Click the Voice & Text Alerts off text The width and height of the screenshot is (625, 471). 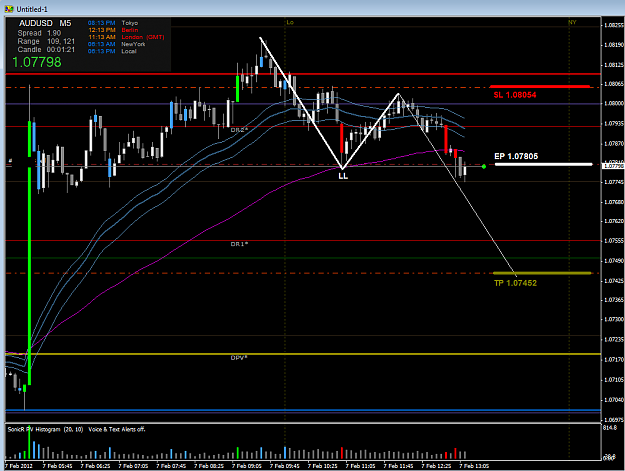click(x=117, y=429)
